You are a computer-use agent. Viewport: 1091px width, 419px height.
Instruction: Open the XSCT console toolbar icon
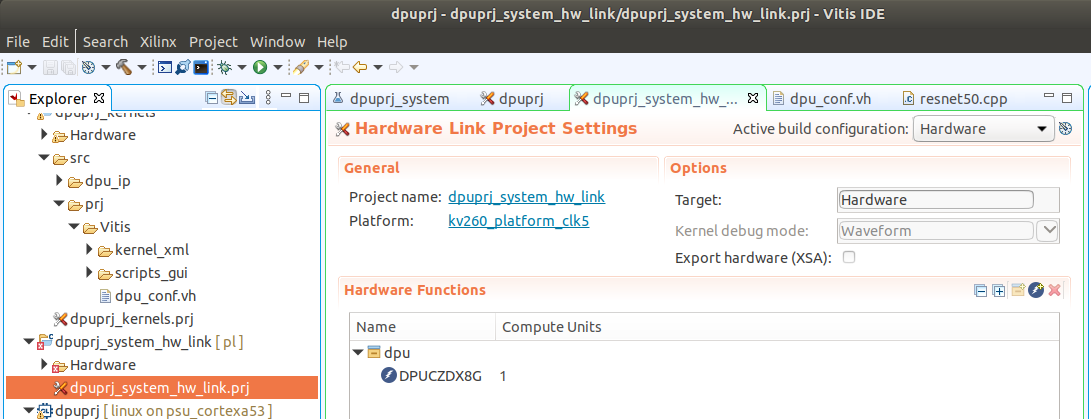165,68
